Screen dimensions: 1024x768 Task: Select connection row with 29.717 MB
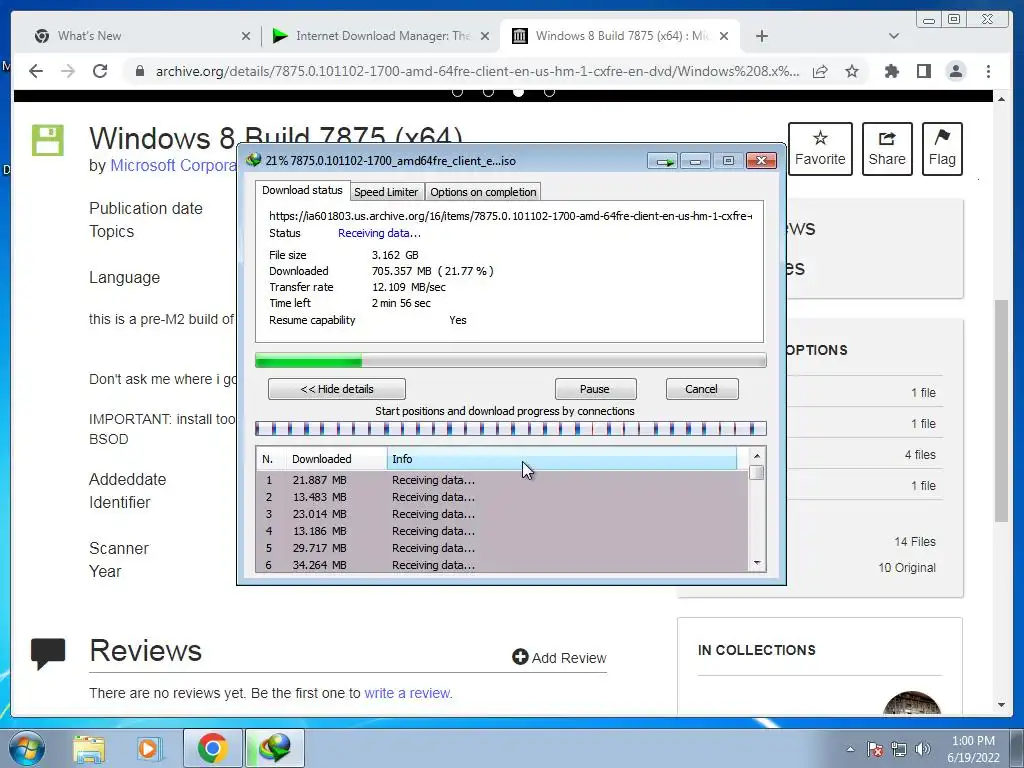(502, 548)
